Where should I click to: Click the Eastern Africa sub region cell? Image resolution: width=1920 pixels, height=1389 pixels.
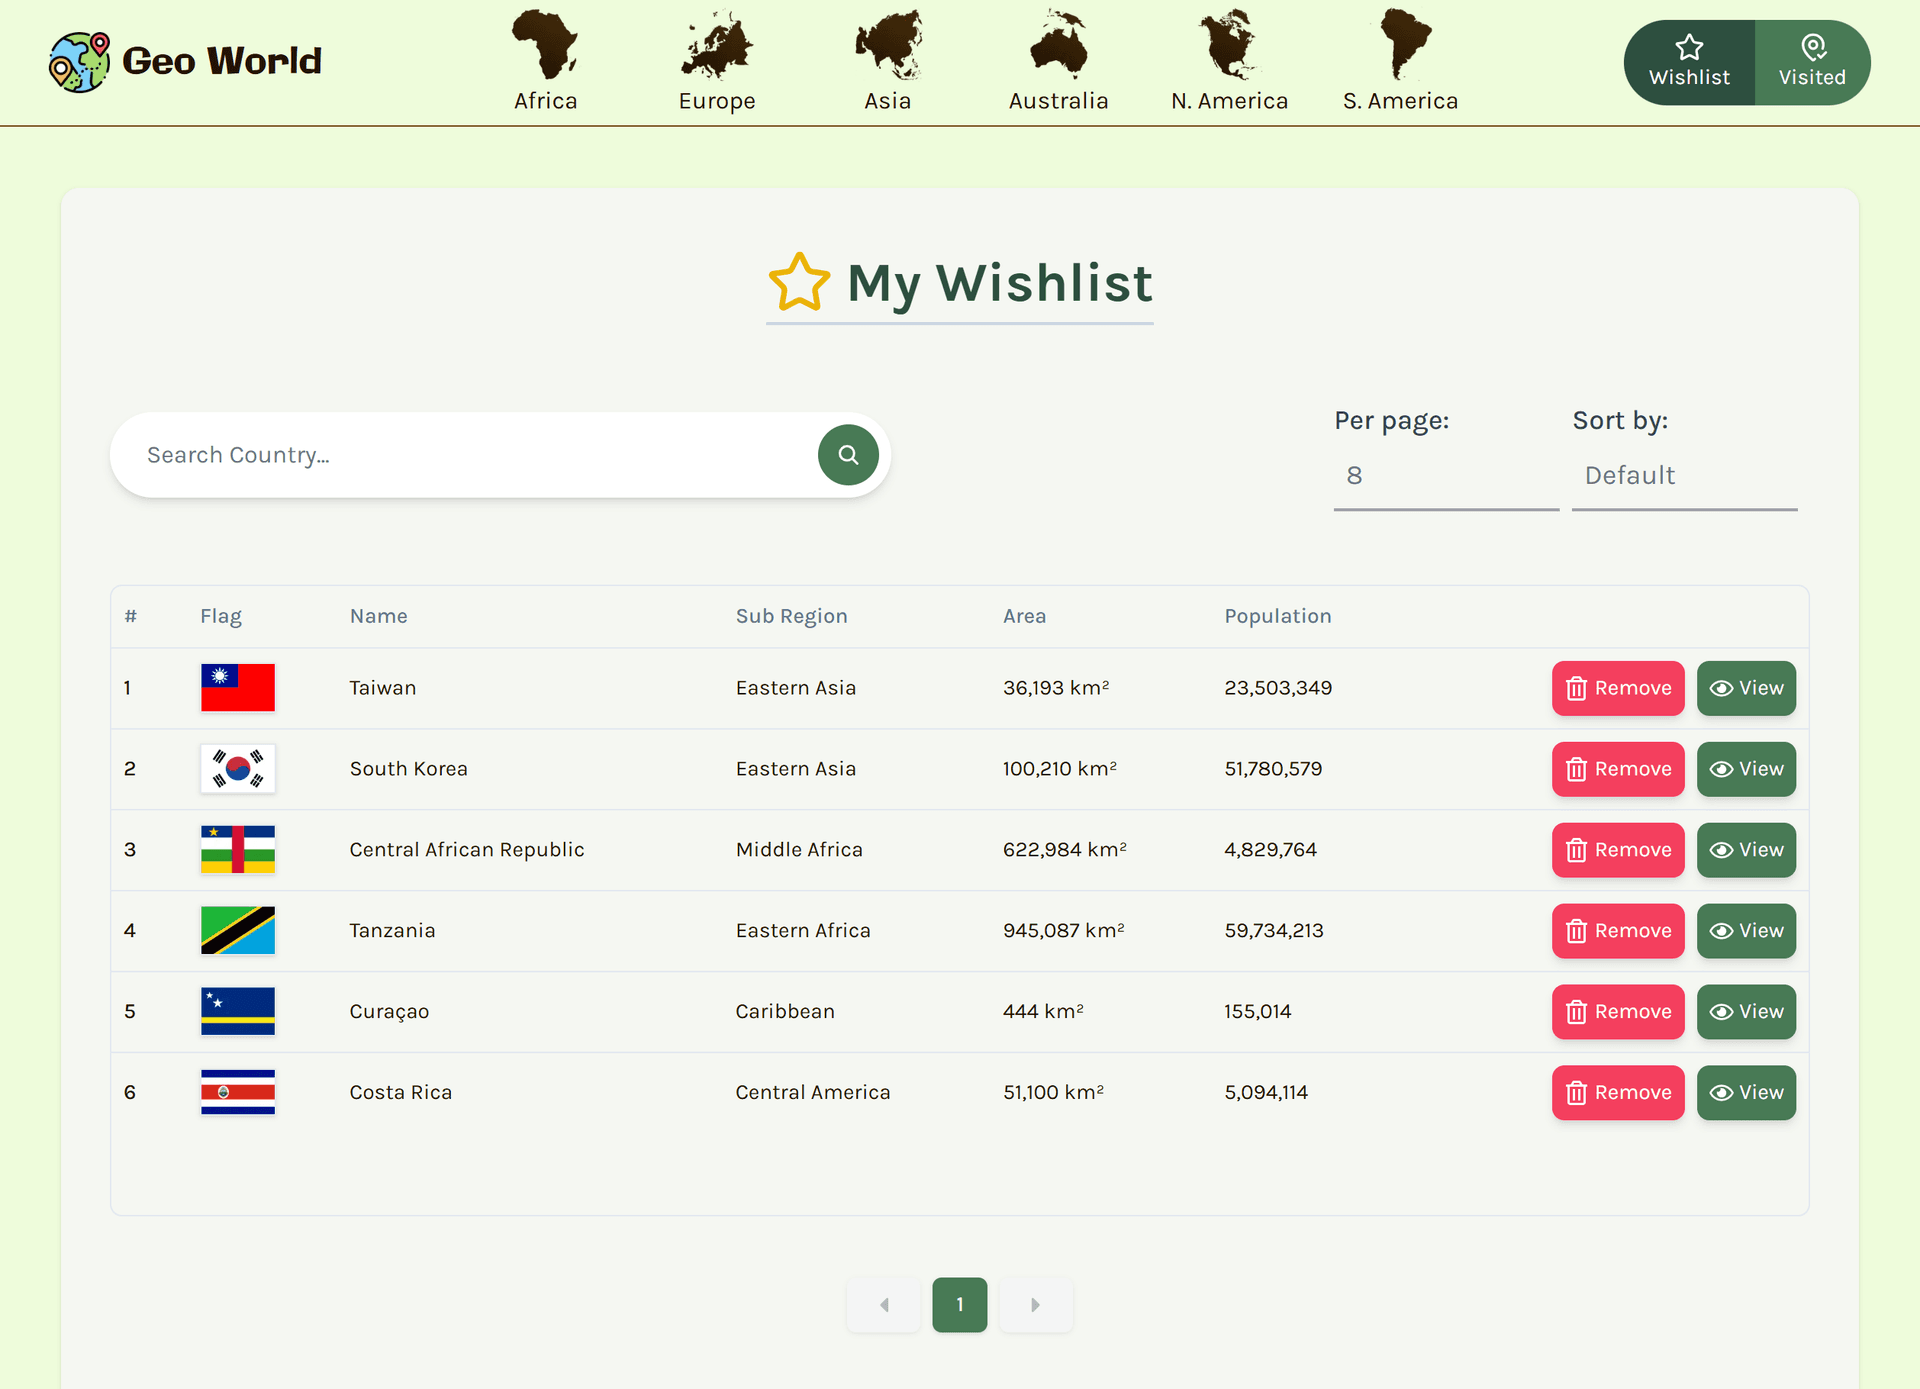[803, 931]
